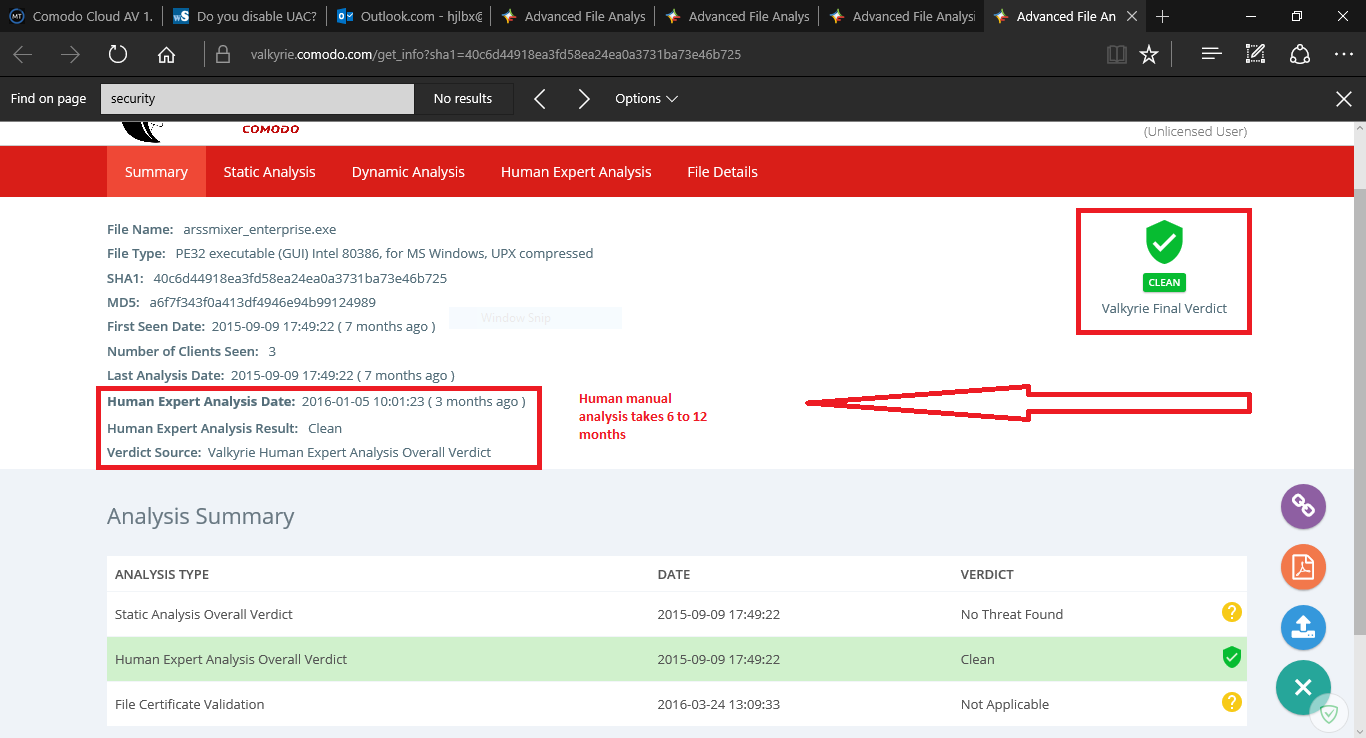This screenshot has width=1366, height=738.
Task: Click the First Seen Date value
Action: tap(323, 327)
